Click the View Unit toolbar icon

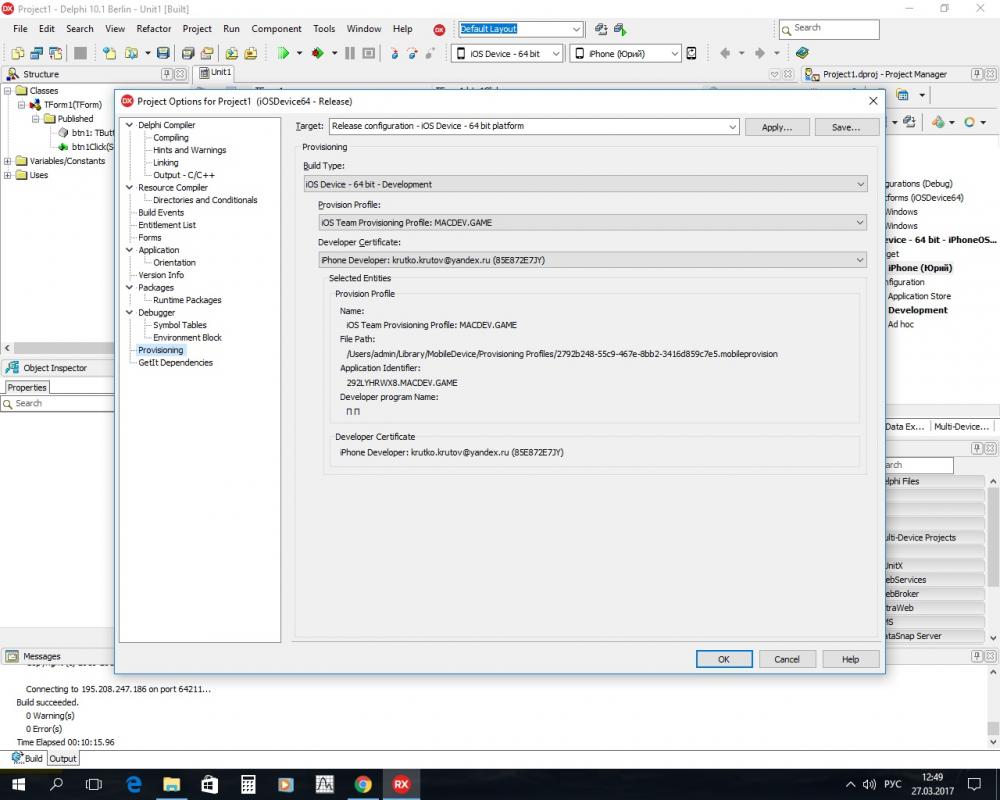pos(18,54)
